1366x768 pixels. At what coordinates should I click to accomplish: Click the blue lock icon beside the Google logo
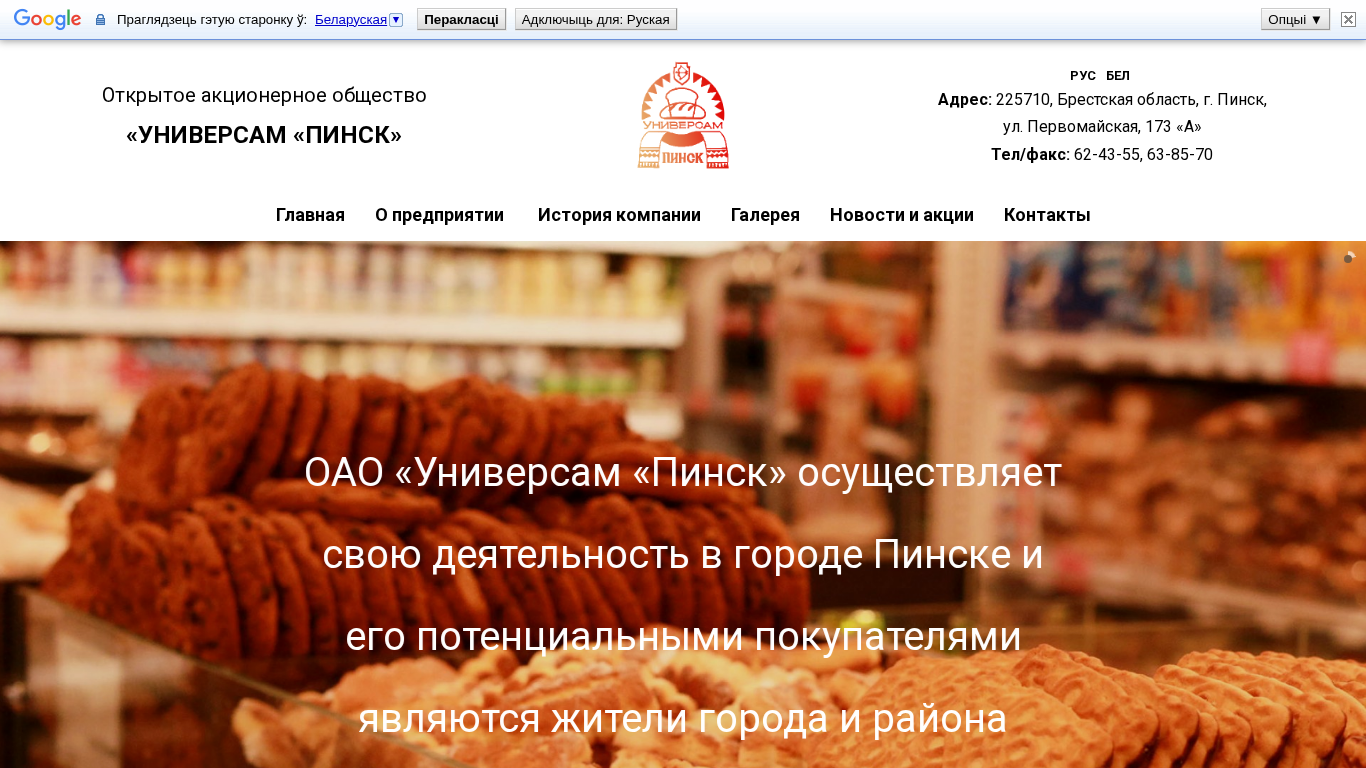click(x=100, y=20)
